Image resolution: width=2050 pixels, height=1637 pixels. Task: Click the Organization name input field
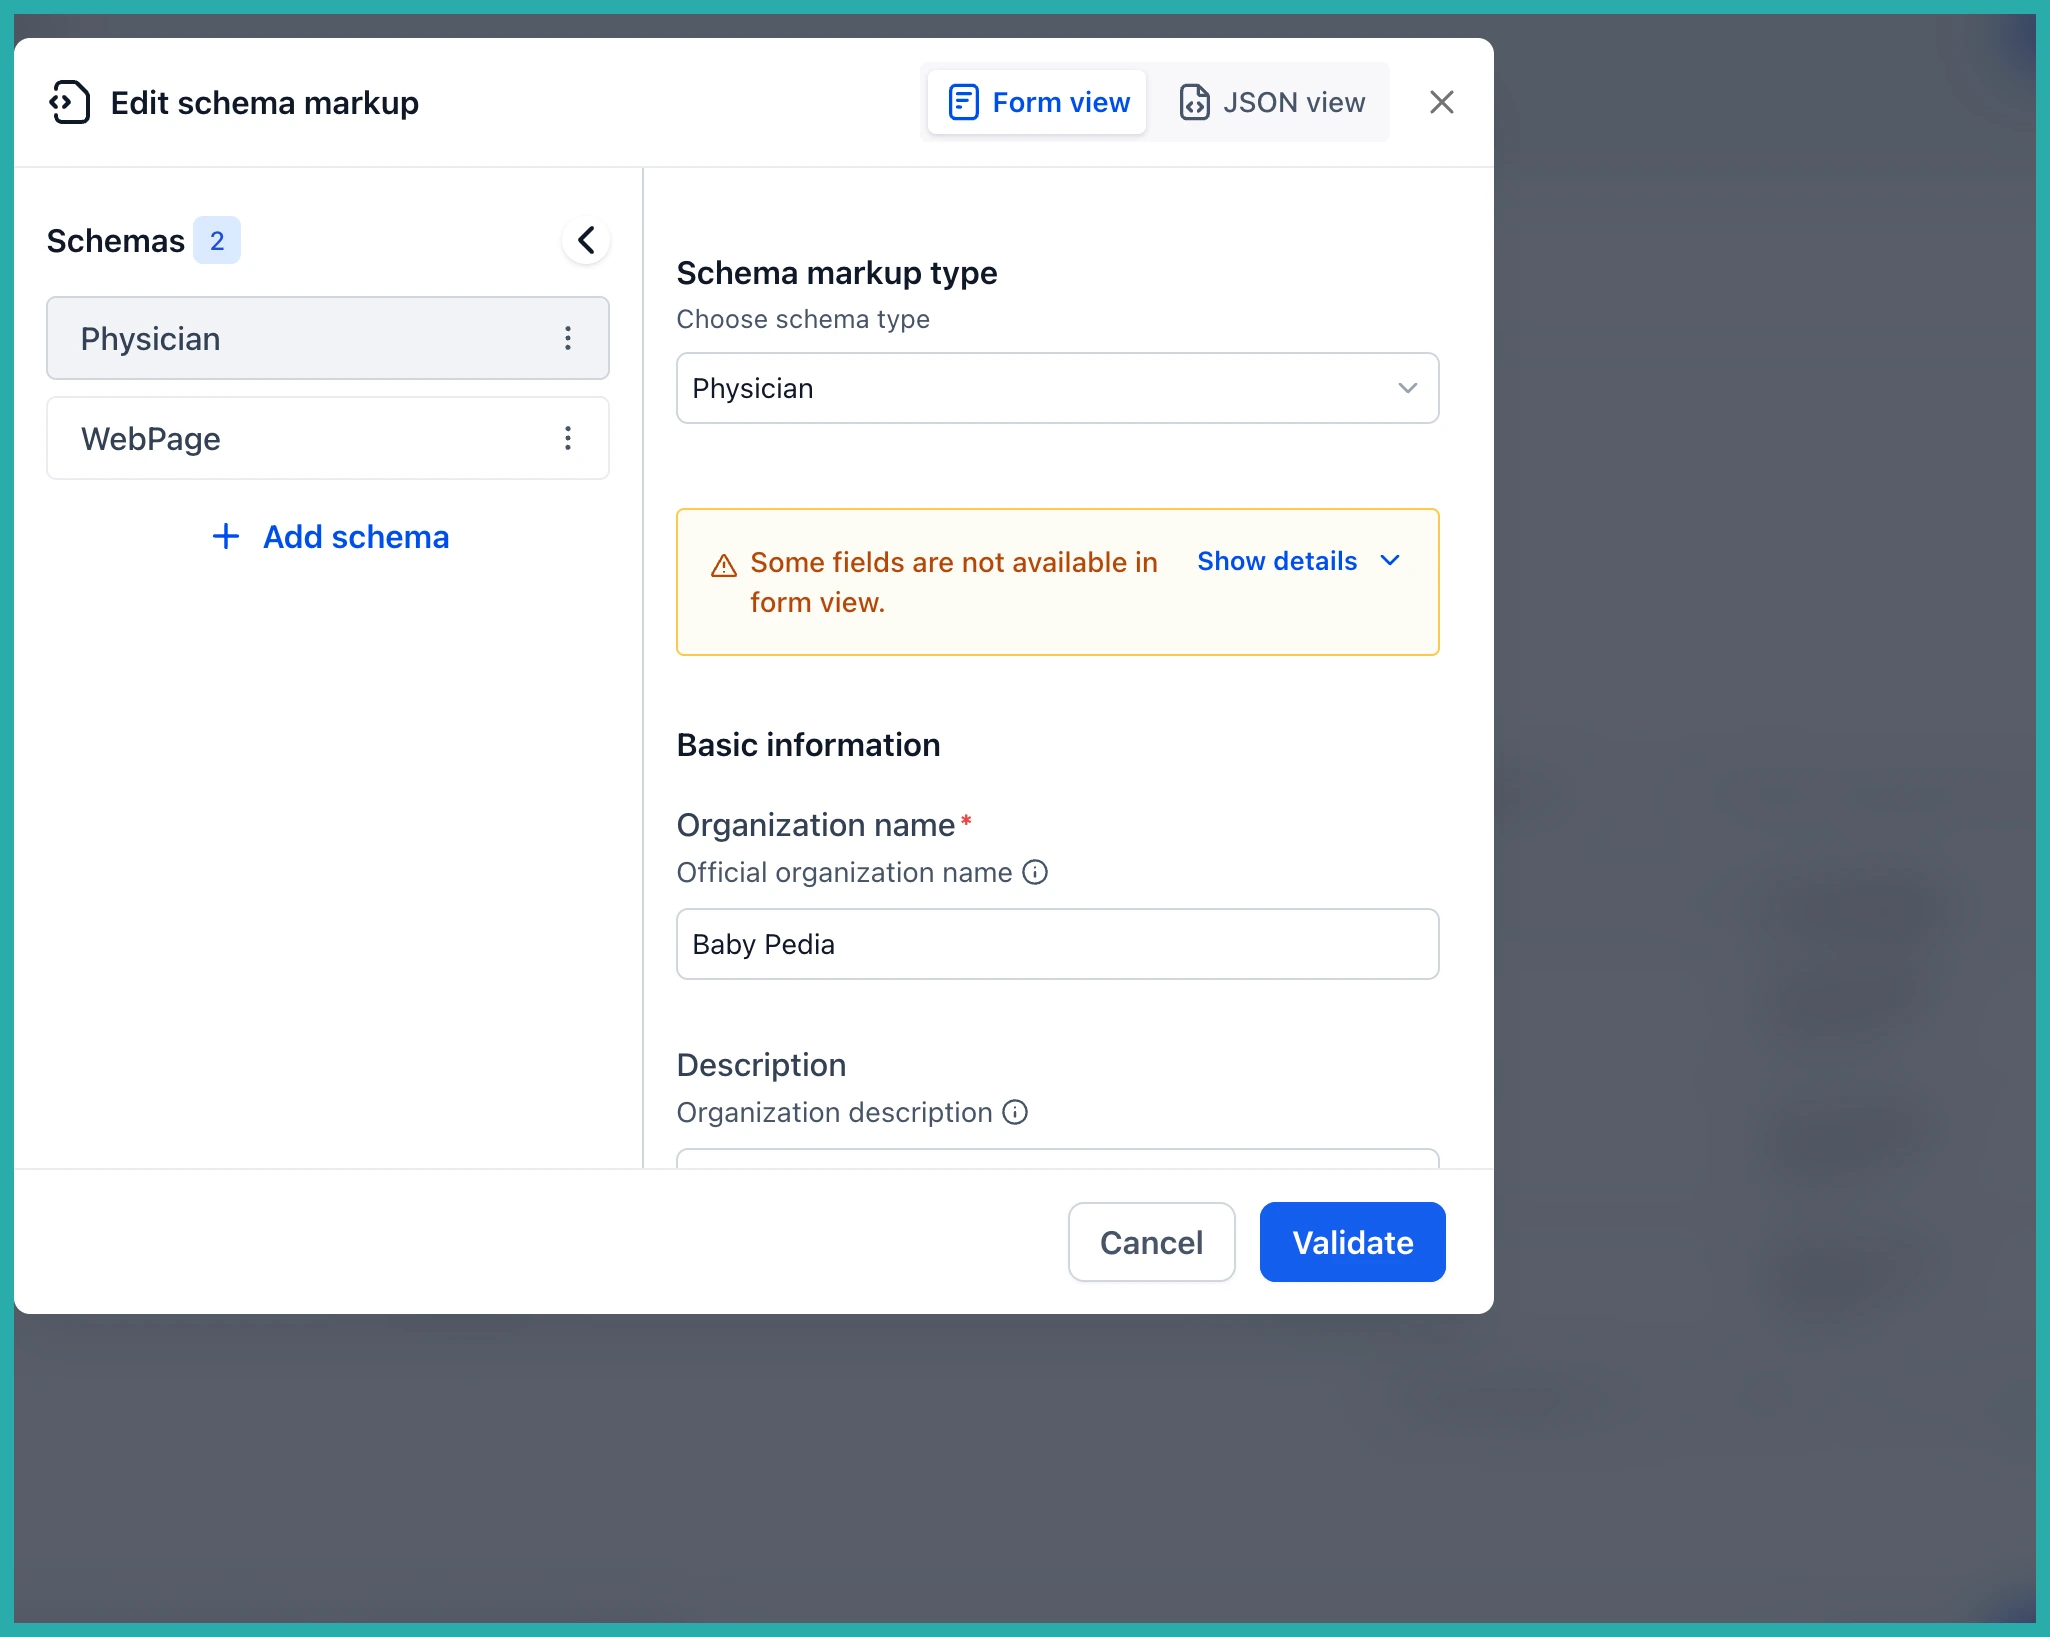point(1058,944)
